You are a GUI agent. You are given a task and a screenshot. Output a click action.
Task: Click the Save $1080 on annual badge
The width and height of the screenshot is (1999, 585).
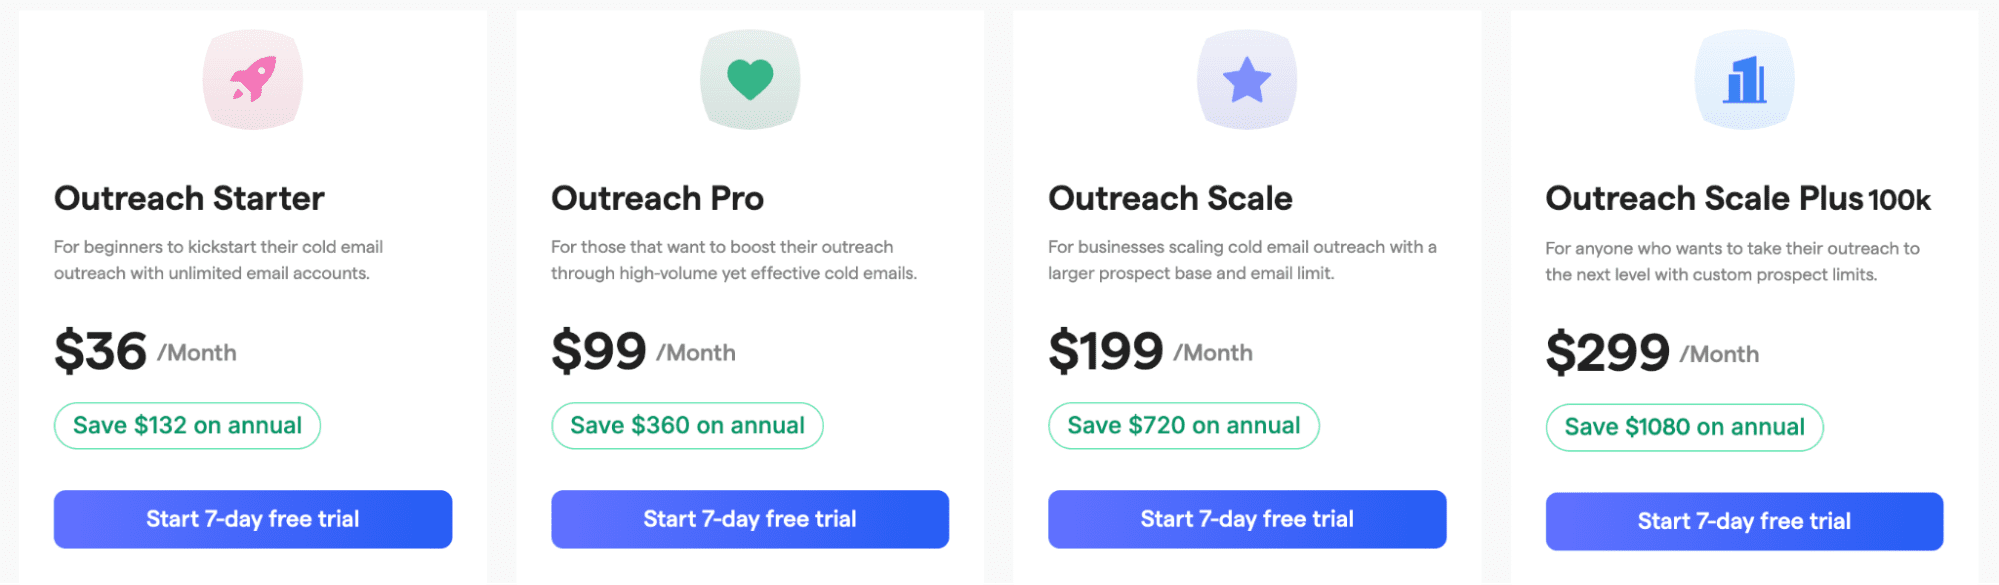1684,428
